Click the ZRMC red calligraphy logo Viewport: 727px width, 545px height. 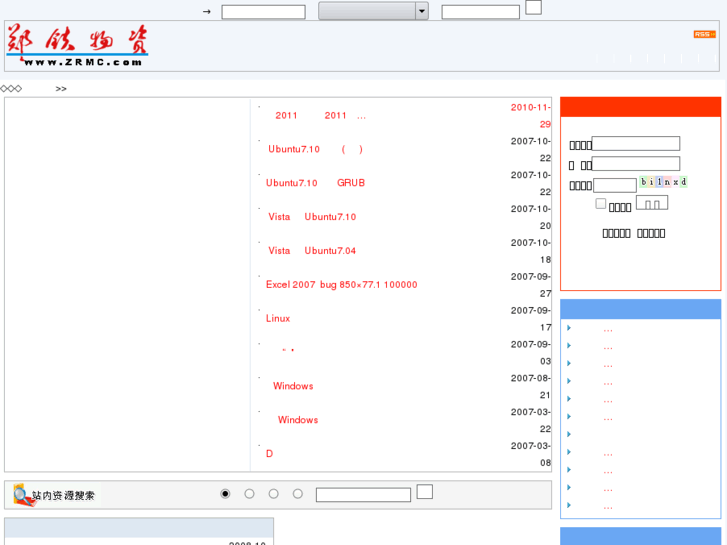click(77, 45)
